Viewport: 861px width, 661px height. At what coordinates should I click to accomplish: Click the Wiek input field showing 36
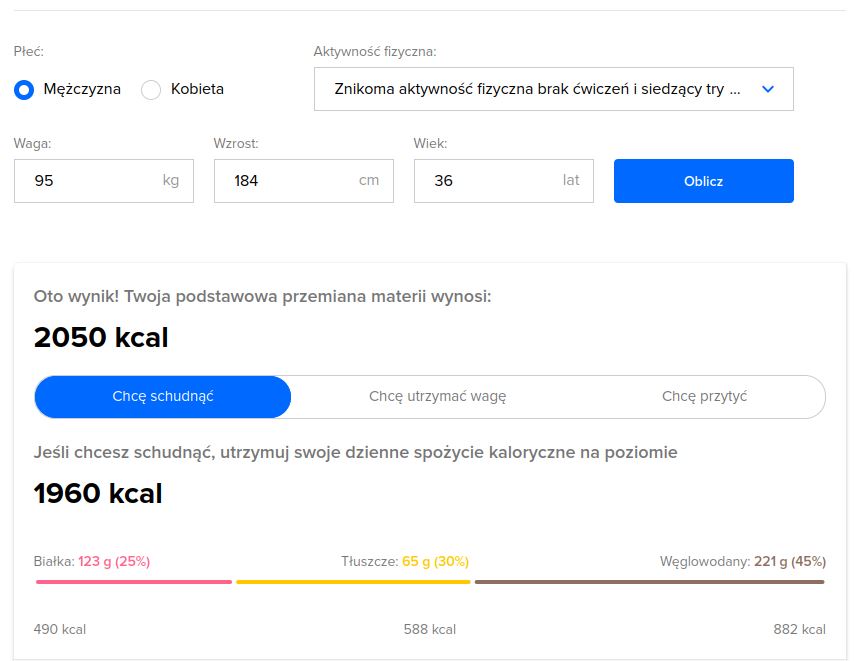click(504, 181)
